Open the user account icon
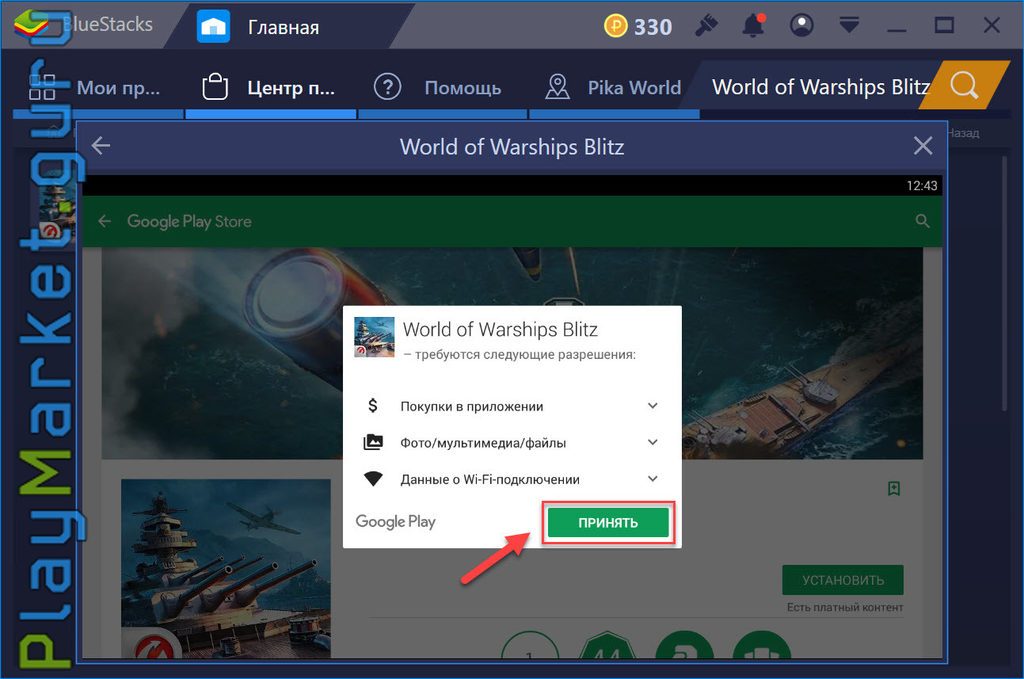The height and width of the screenshot is (679, 1024). 801,26
